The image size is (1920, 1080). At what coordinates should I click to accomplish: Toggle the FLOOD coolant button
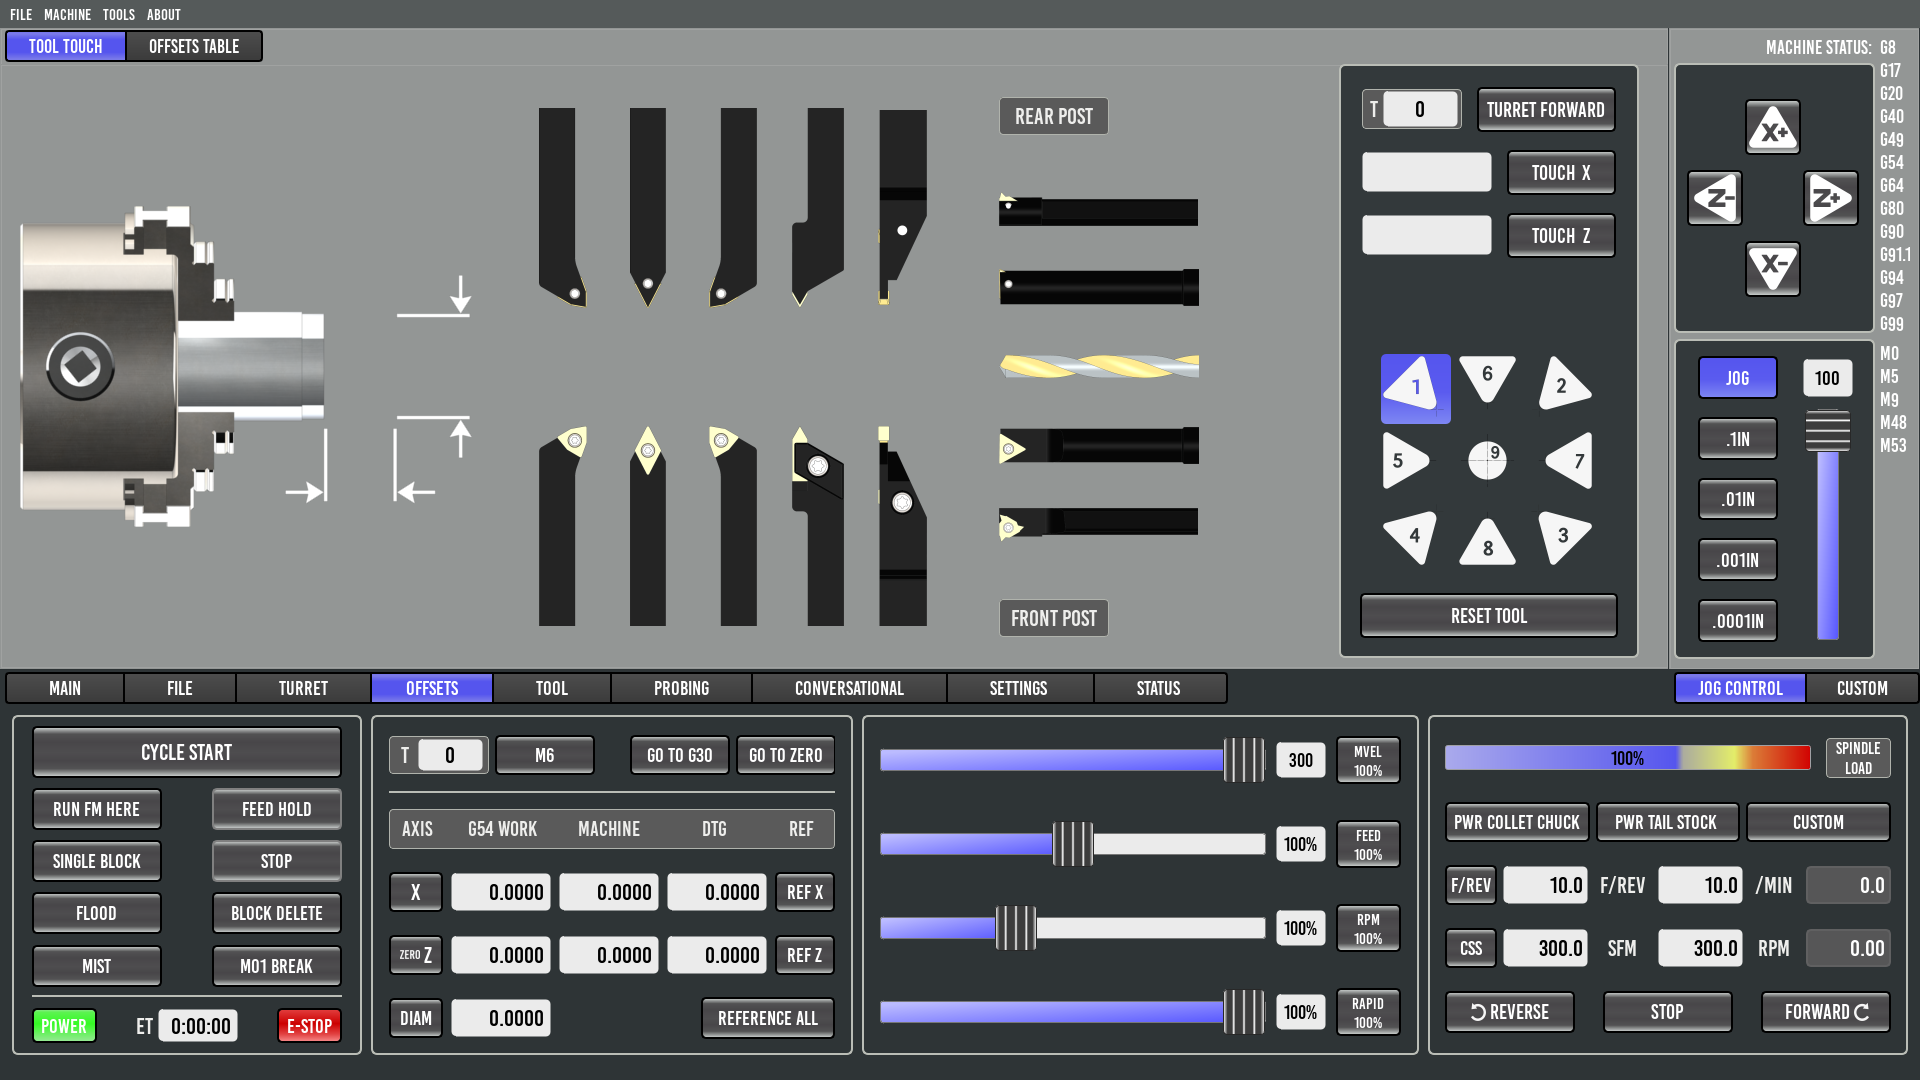(96, 913)
